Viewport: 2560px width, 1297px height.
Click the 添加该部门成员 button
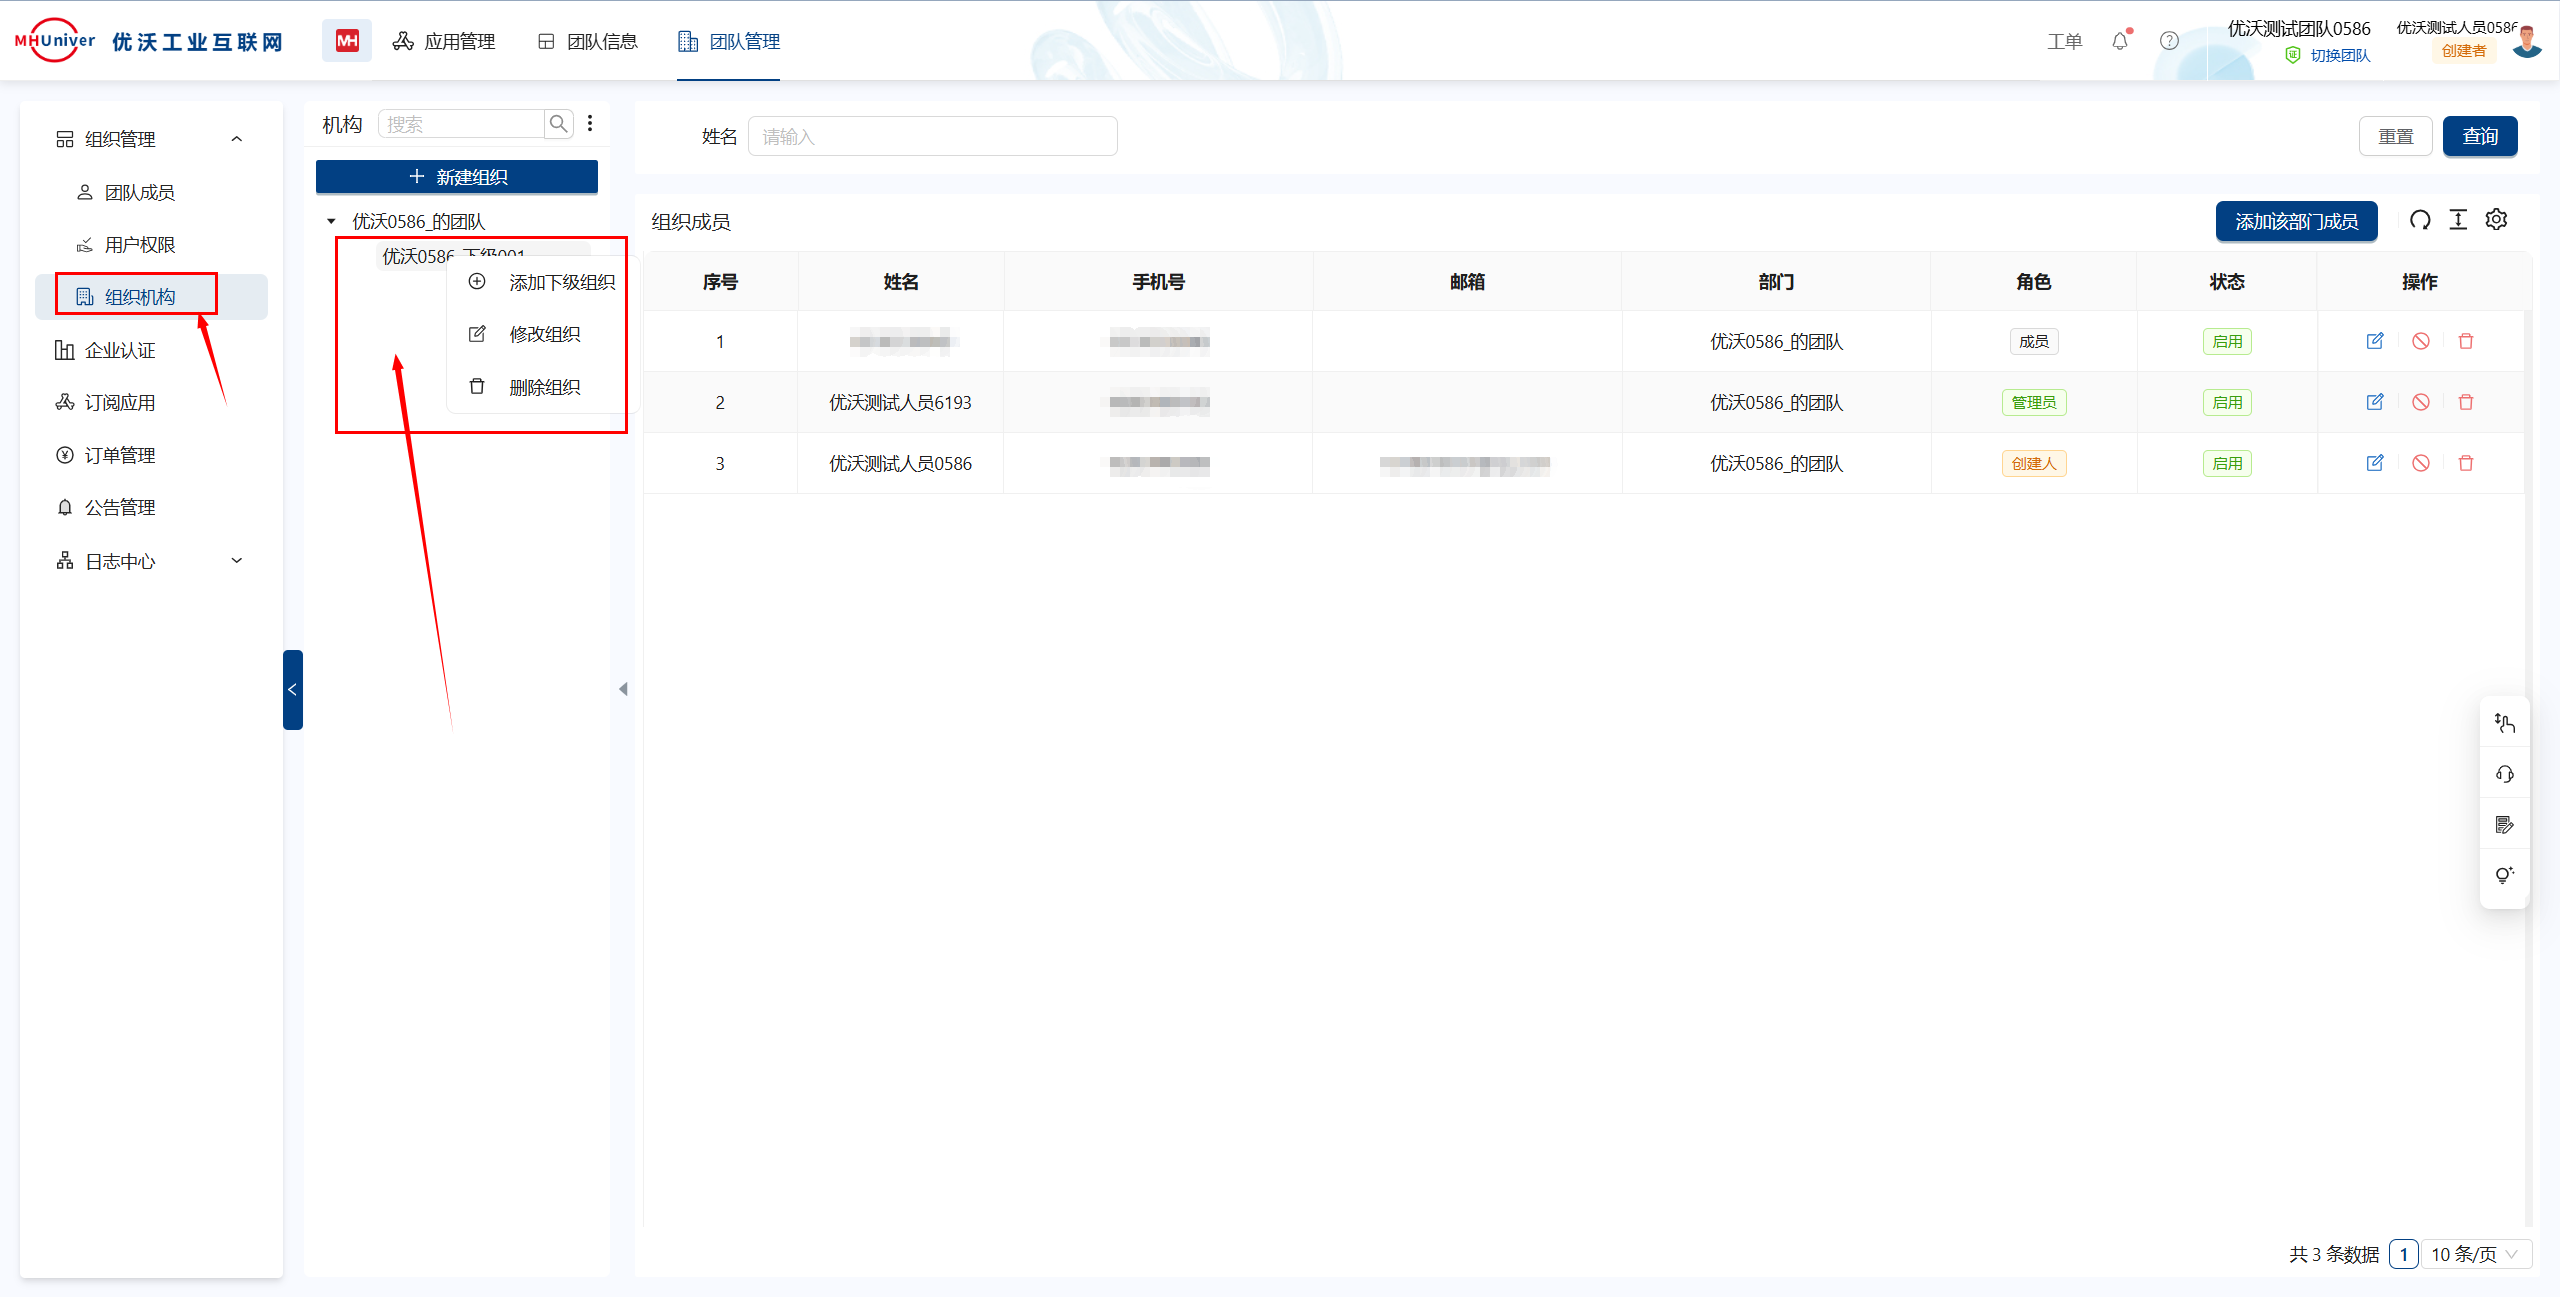tap(2296, 221)
